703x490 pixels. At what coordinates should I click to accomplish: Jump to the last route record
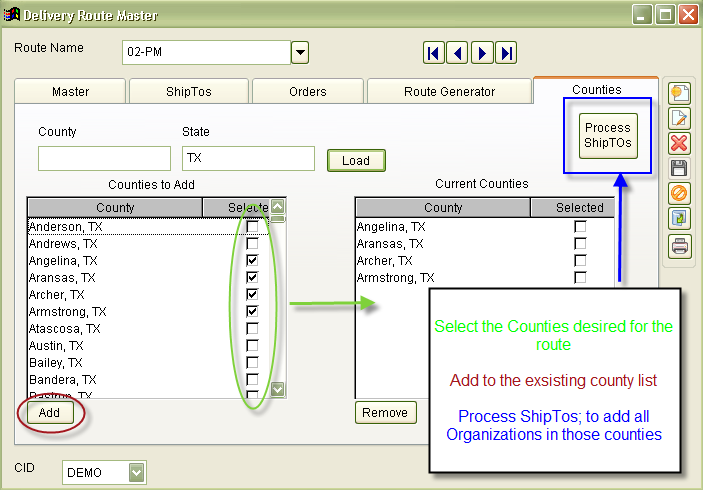(506, 53)
